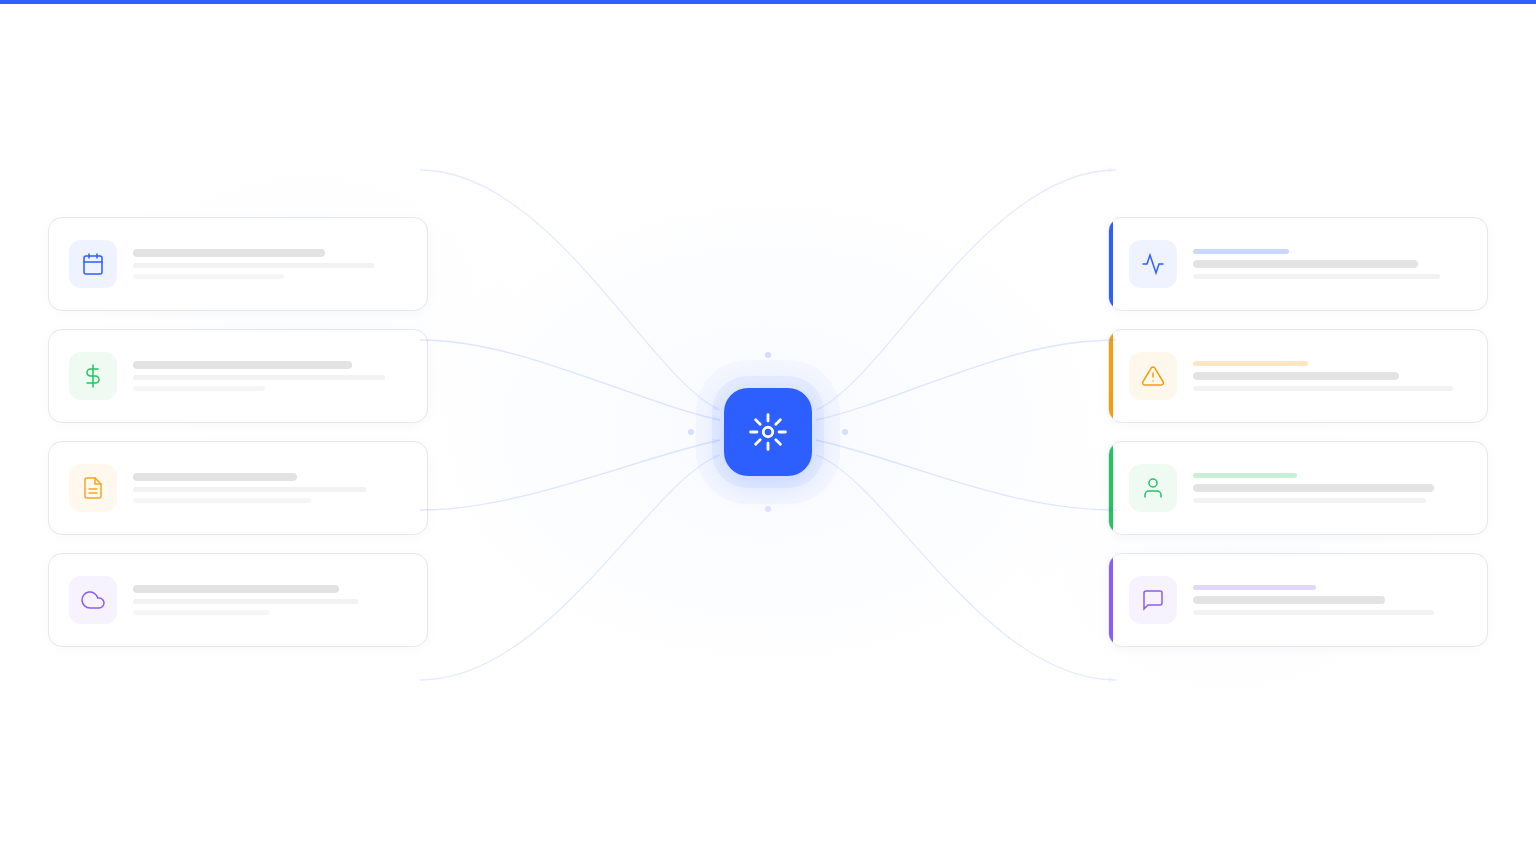The height and width of the screenshot is (864, 1536).
Task: Select the activity pulse monitor icon
Action: coord(1153,264)
